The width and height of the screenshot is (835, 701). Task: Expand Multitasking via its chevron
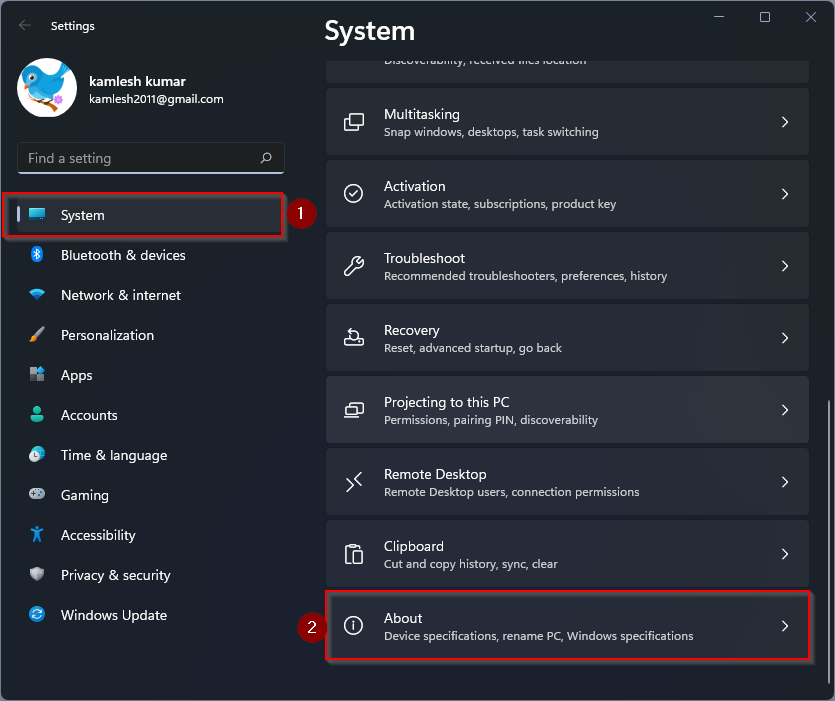pos(784,122)
